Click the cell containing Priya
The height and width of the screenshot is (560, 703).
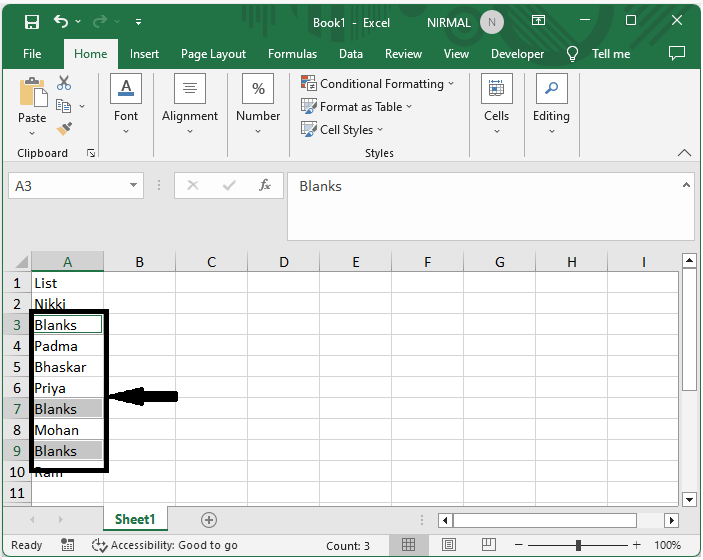tap(67, 388)
